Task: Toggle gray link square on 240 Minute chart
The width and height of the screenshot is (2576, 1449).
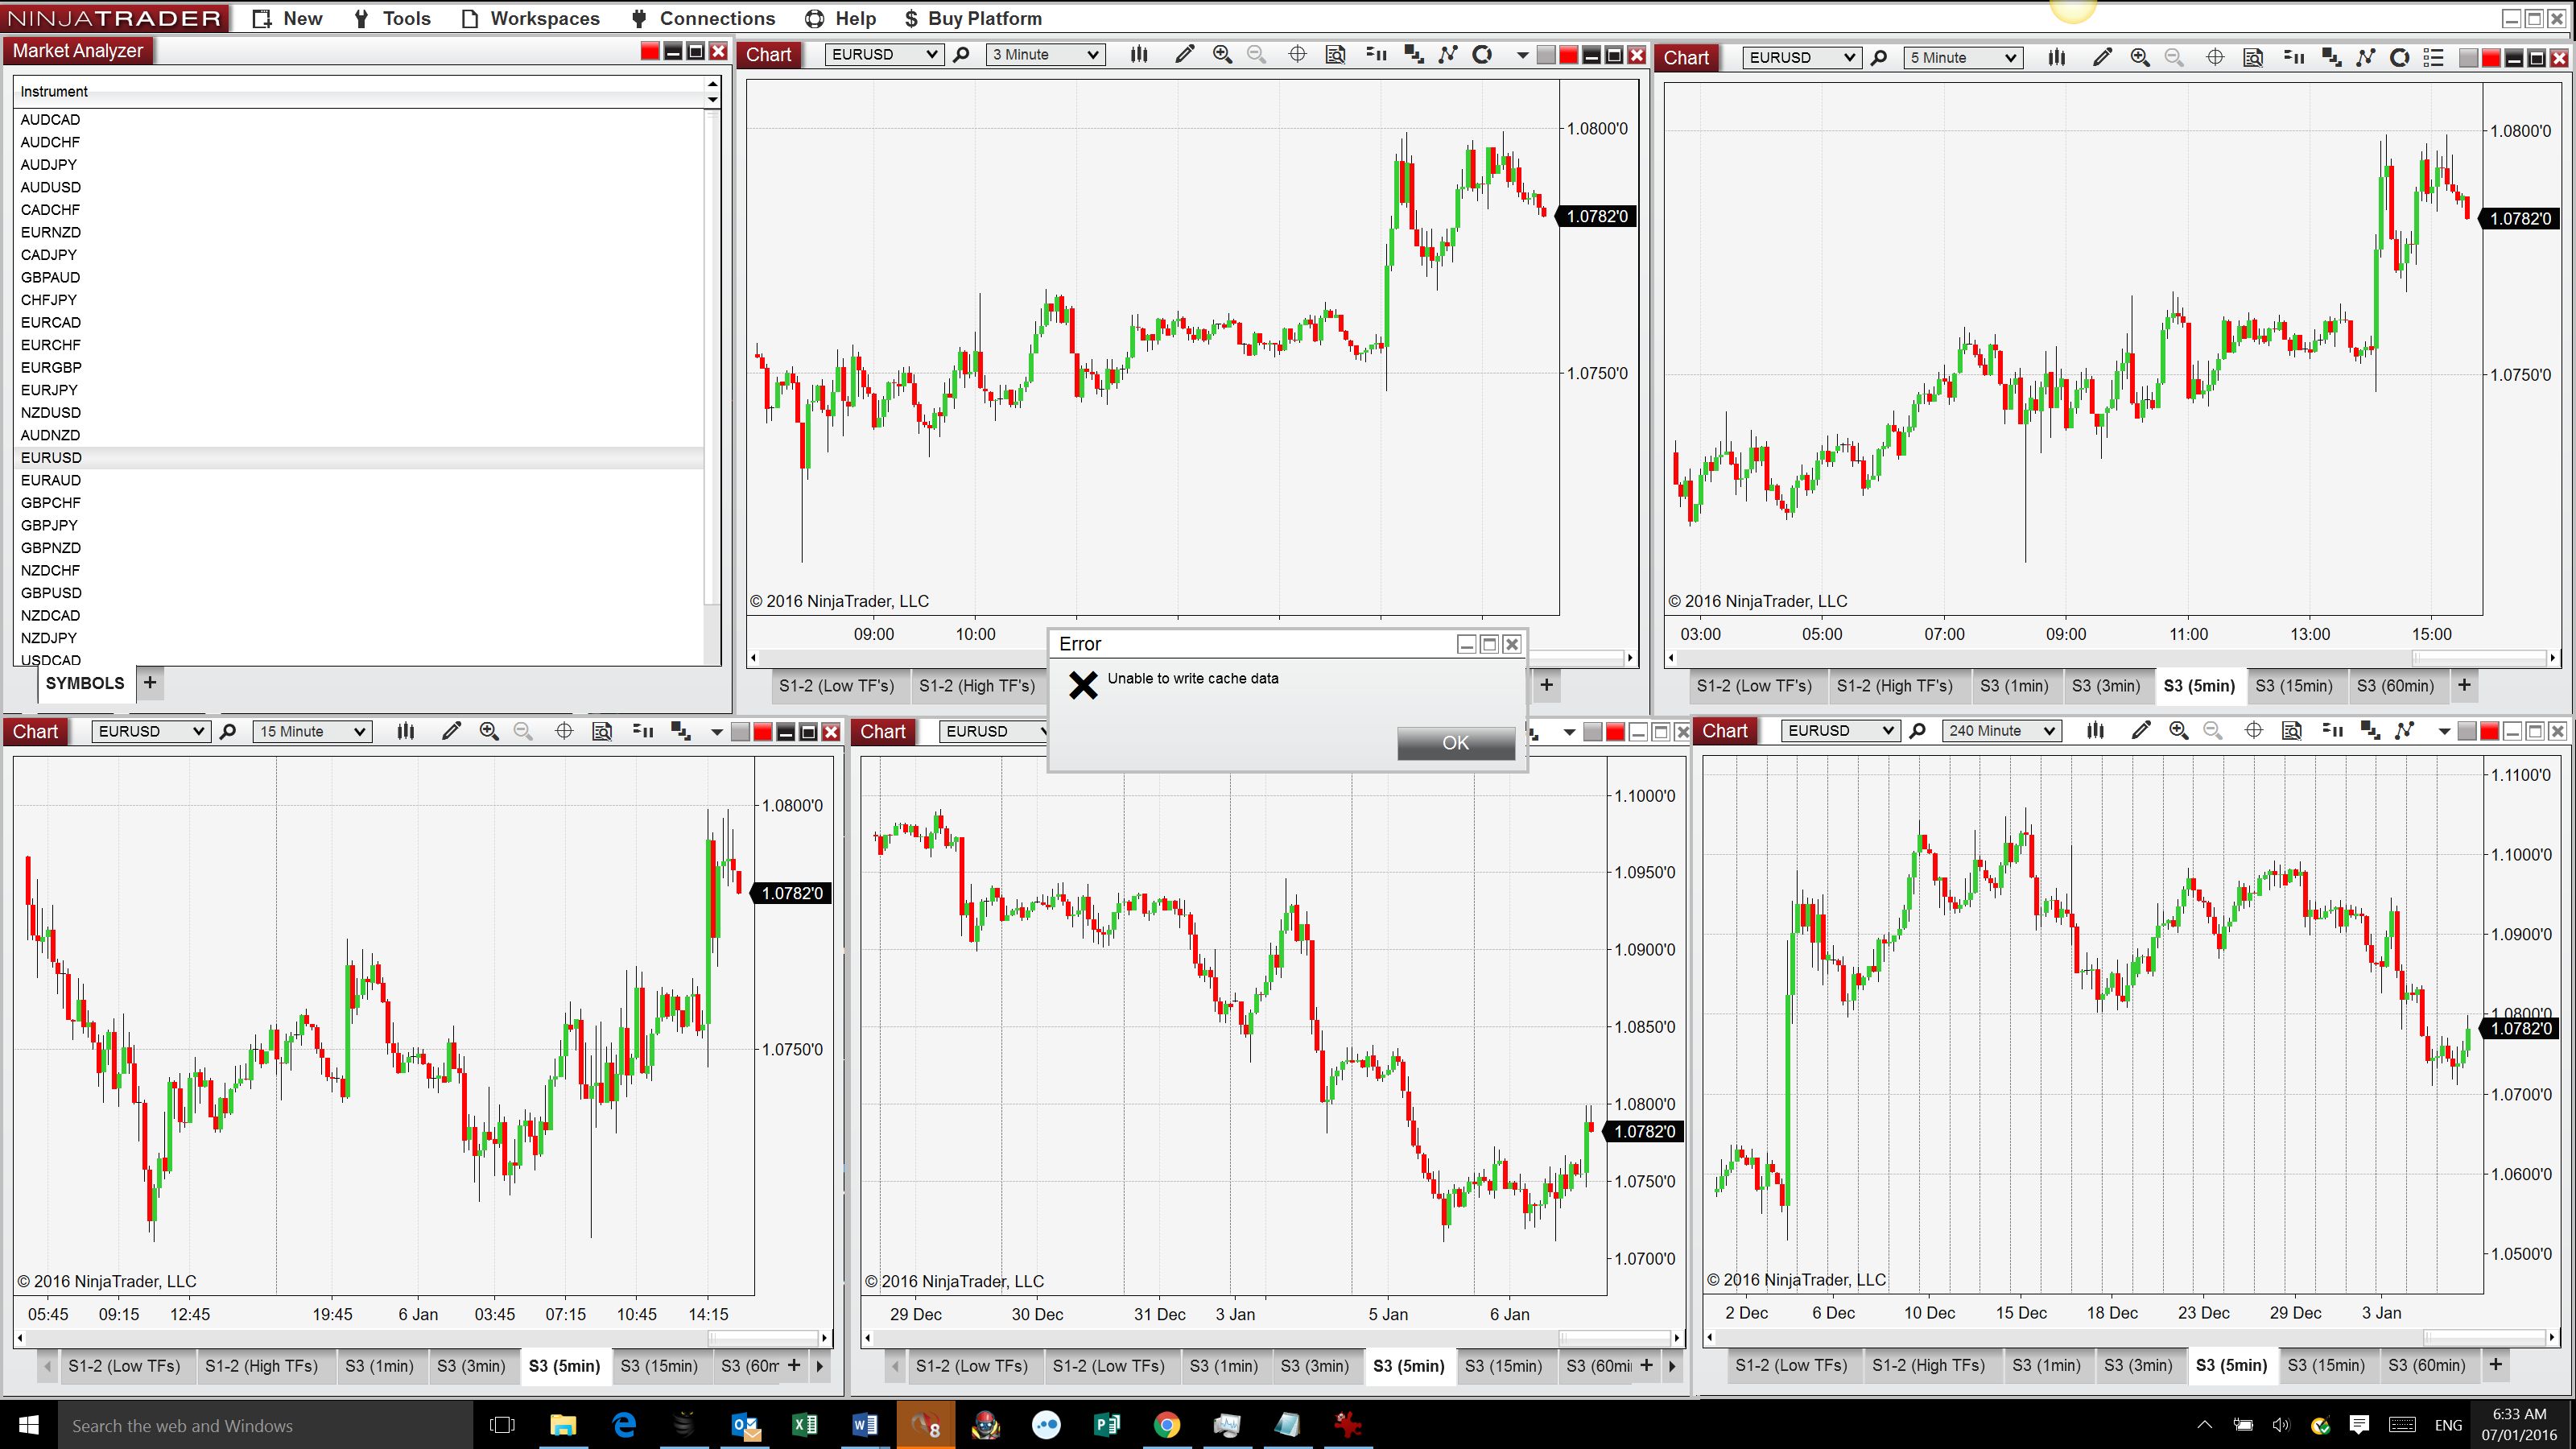Action: [2467, 732]
